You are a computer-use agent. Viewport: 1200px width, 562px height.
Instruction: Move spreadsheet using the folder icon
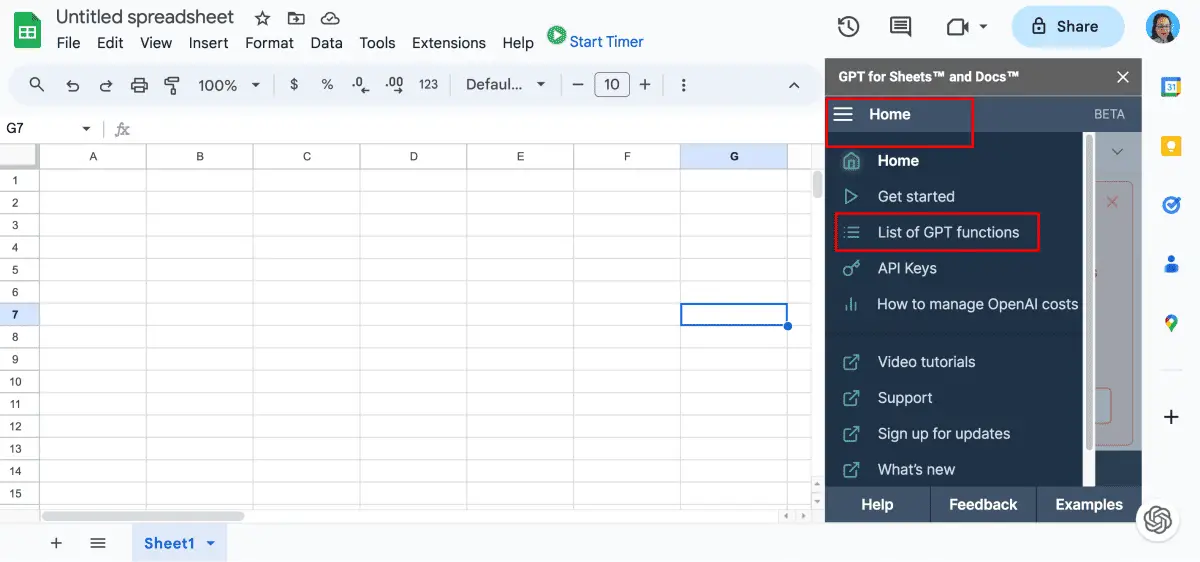(296, 18)
